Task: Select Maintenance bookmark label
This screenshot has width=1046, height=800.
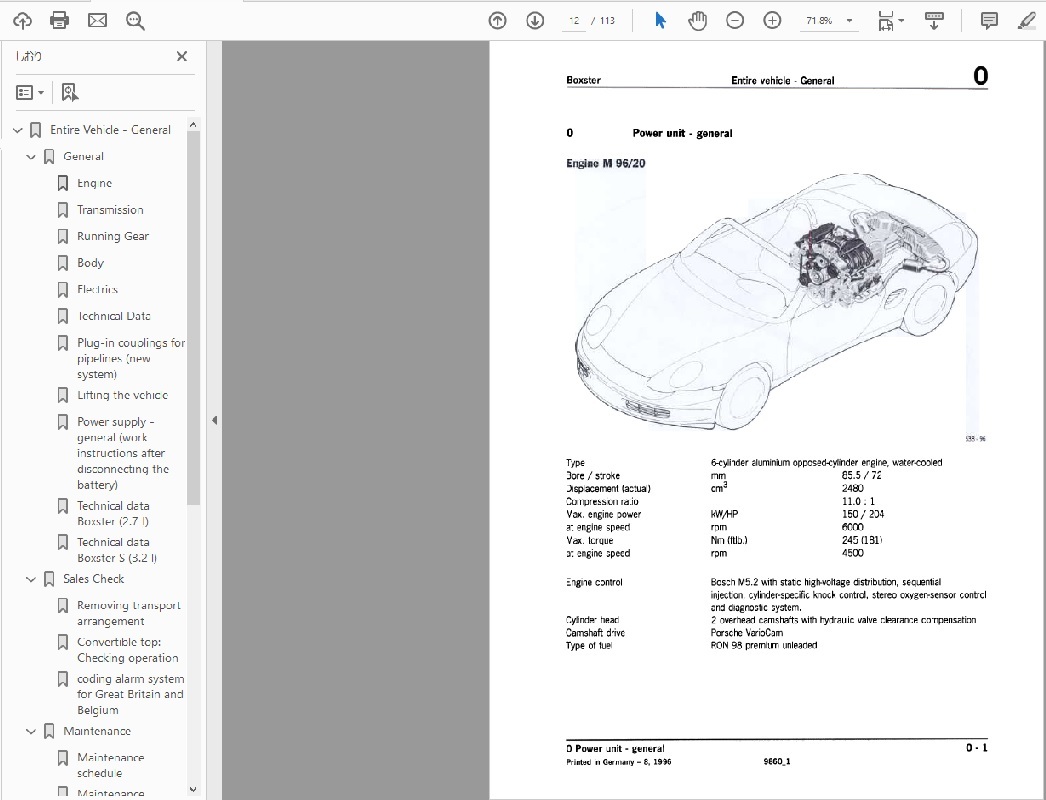Action: click(x=97, y=731)
